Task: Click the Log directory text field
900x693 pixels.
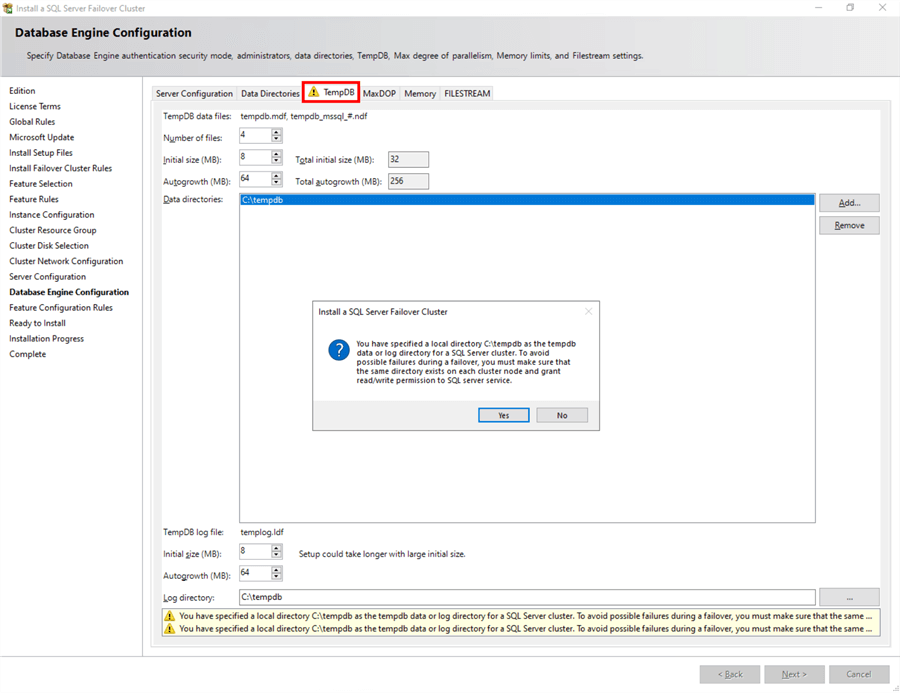Action: pyautogui.click(x=527, y=597)
